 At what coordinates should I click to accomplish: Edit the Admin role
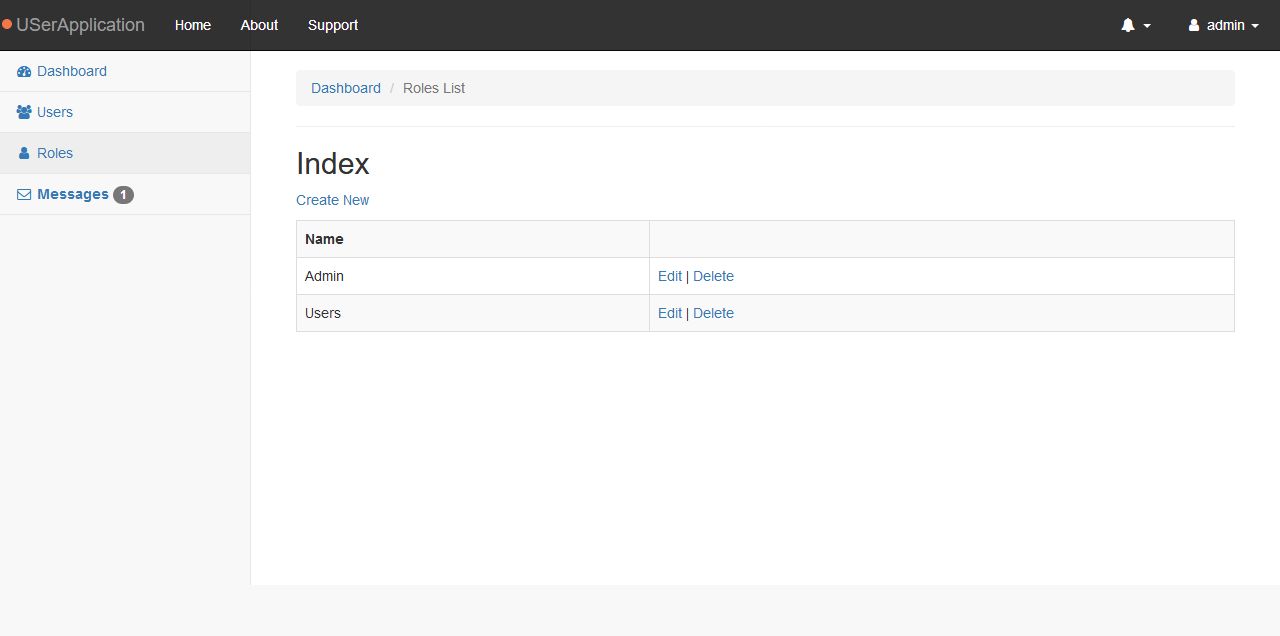[x=670, y=276]
